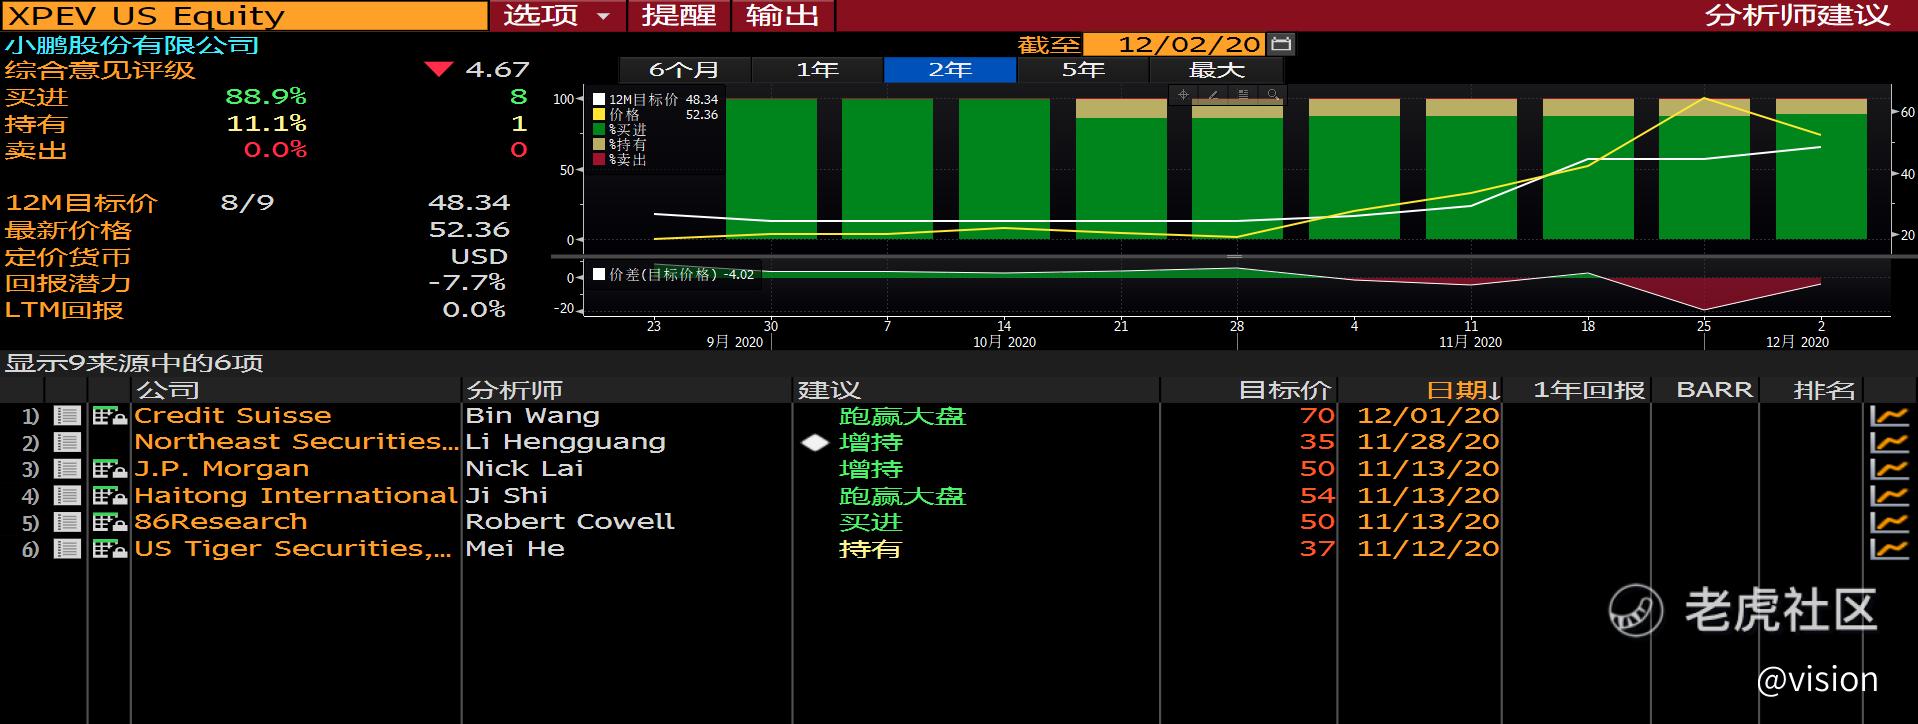This screenshot has width=1918, height=724.
Task: Open Northeast Securities firm link
Action: (x=296, y=442)
